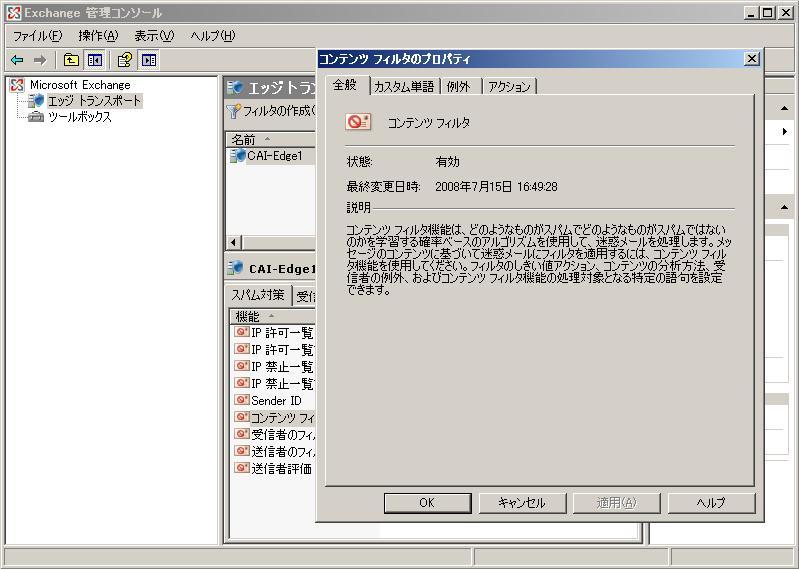
Task: Click the 送信者評価 feature icon
Action: pos(242,468)
